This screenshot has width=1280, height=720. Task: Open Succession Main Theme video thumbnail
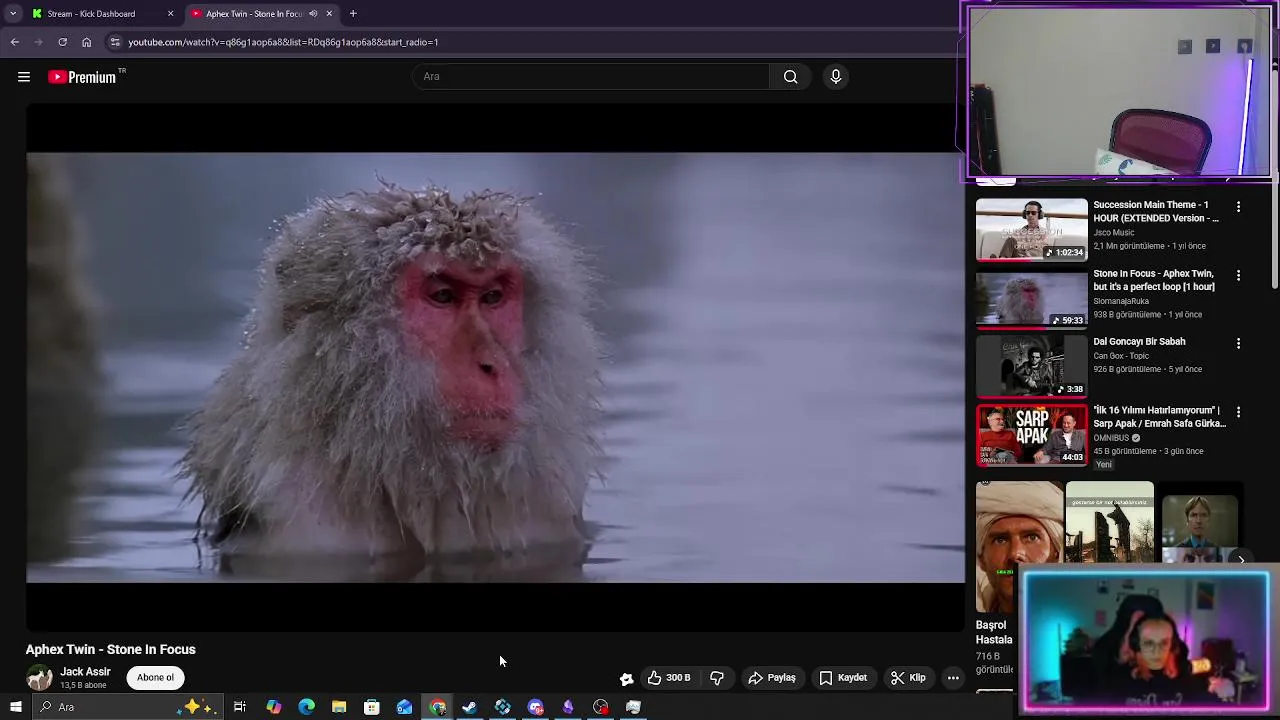[1031, 229]
